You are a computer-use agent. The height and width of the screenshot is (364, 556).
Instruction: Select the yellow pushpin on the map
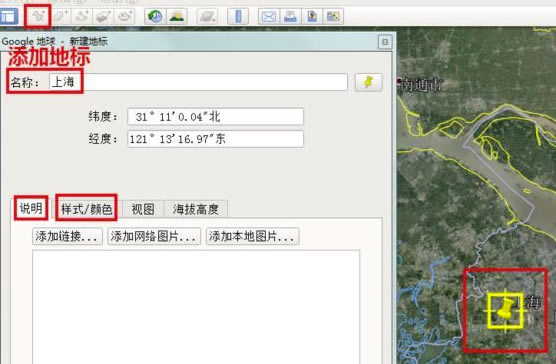click(x=505, y=309)
